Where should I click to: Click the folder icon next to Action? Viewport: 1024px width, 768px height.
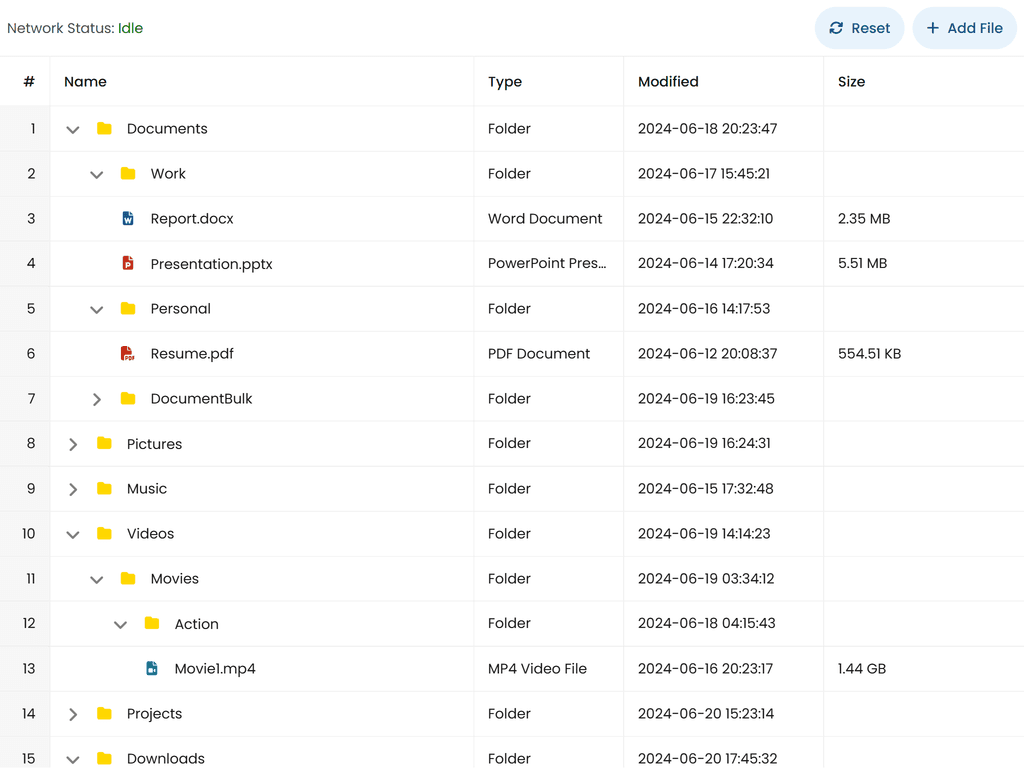[152, 624]
